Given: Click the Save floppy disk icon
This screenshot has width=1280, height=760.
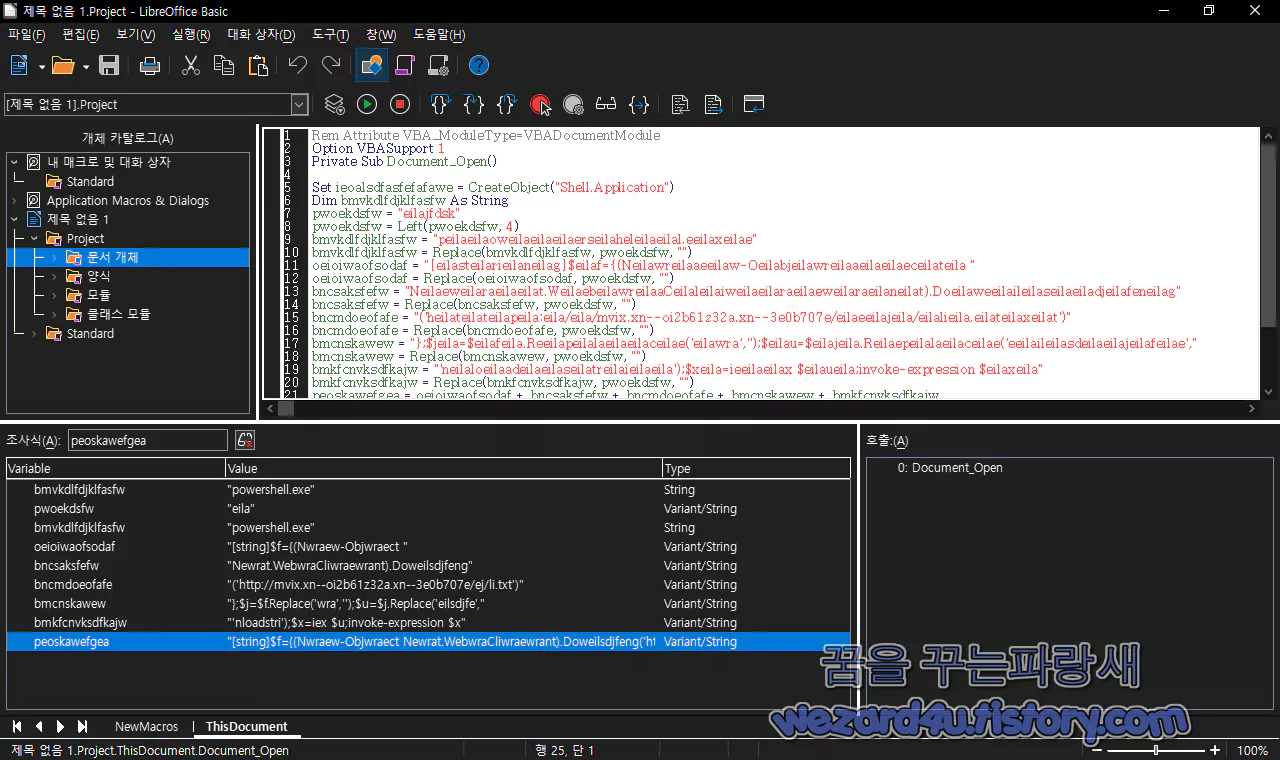Looking at the screenshot, I should (109, 66).
